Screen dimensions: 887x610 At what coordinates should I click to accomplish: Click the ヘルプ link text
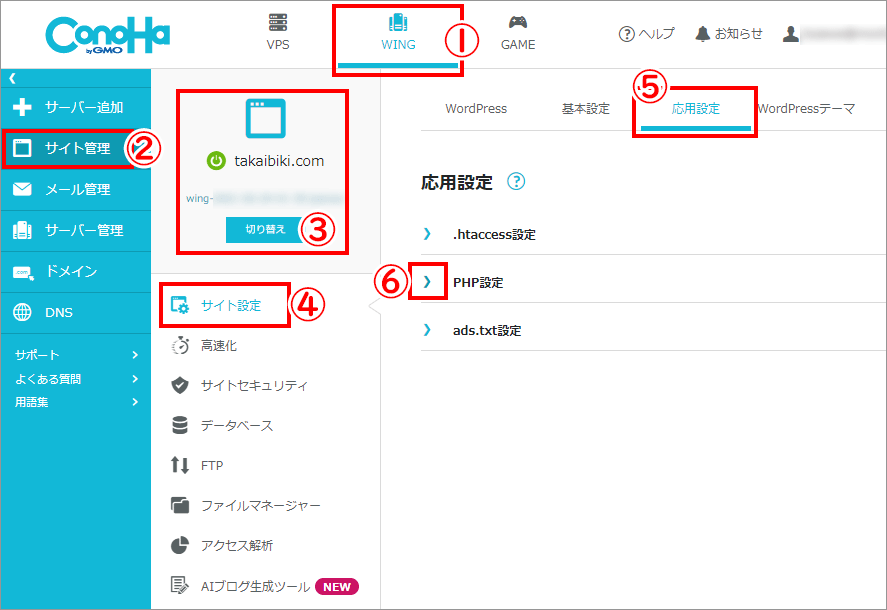pos(656,34)
